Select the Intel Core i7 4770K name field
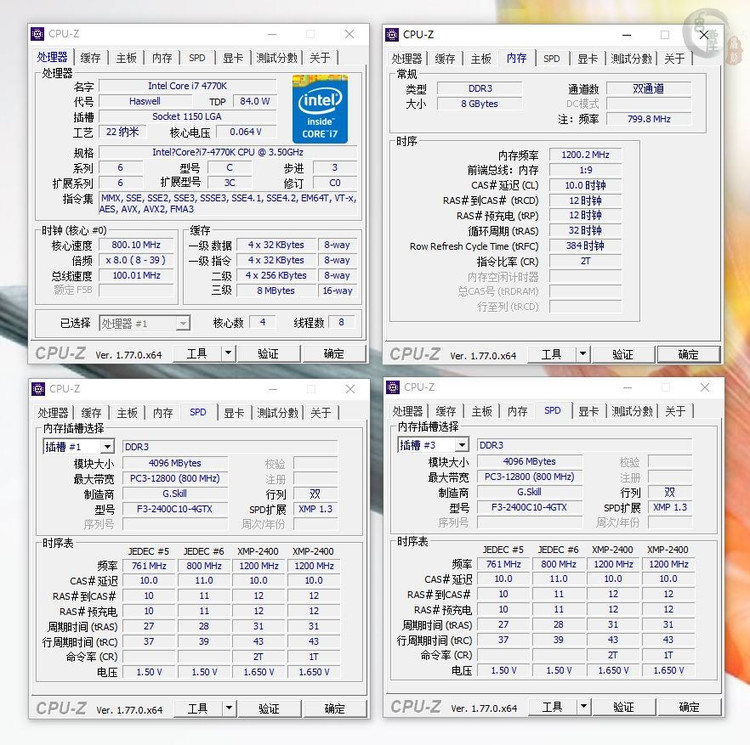The height and width of the screenshot is (745, 750). [x=188, y=86]
